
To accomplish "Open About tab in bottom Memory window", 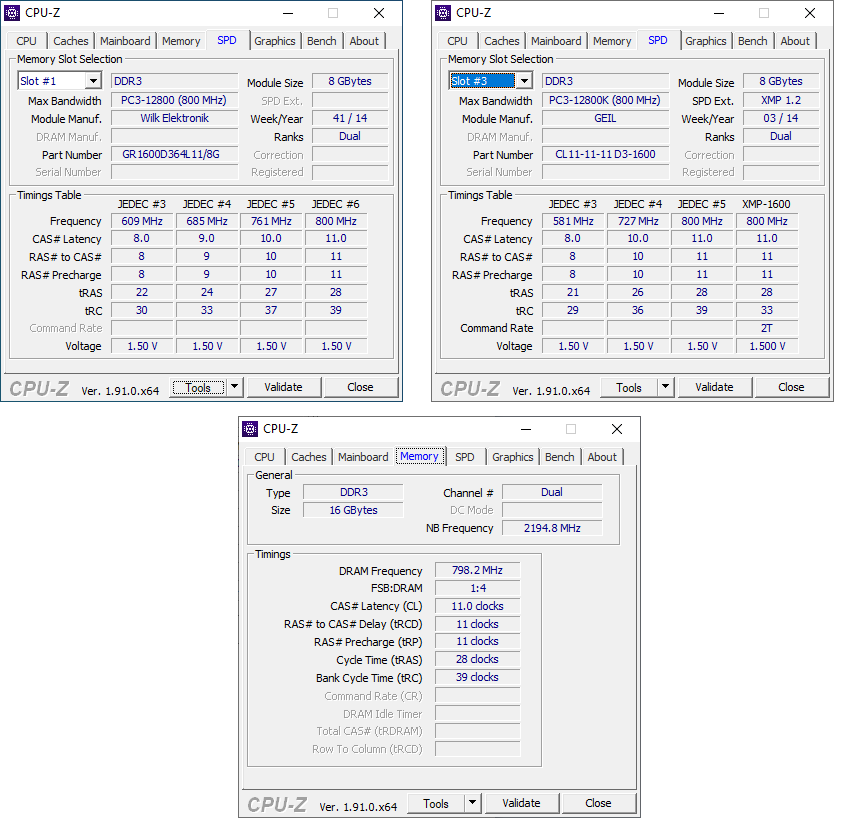I will point(602,457).
